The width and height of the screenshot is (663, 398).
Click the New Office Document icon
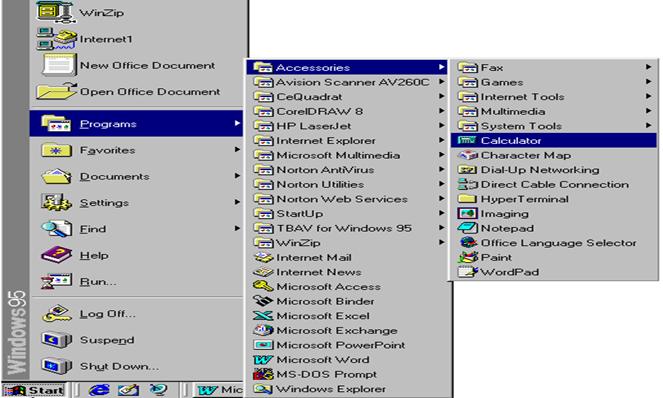[x=59, y=65]
